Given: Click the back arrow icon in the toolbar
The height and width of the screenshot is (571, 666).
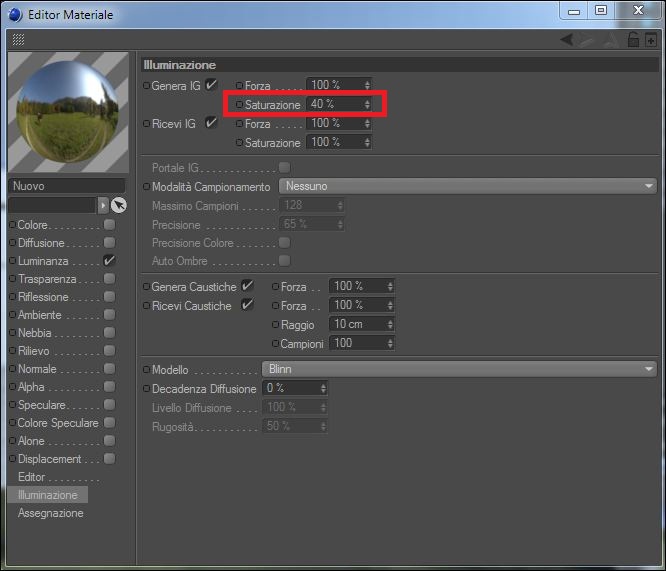Looking at the screenshot, I should tap(567, 40).
